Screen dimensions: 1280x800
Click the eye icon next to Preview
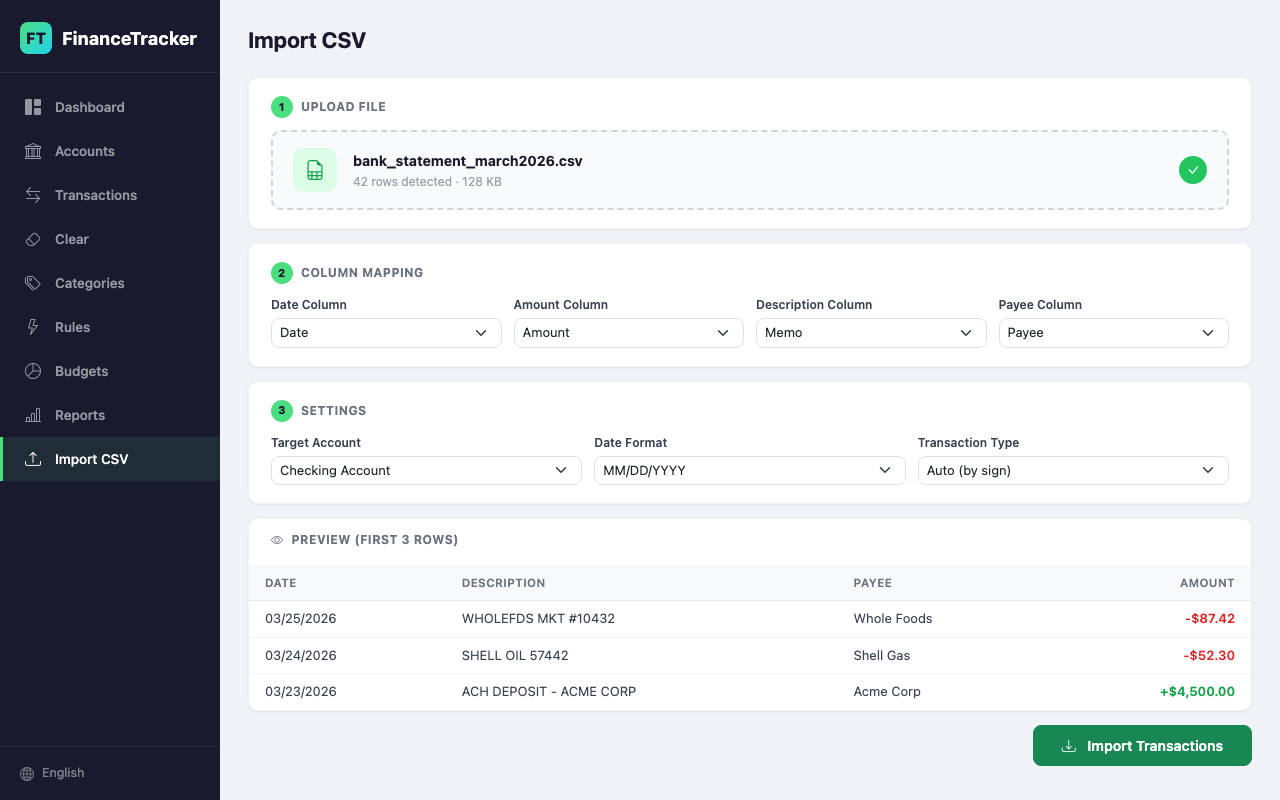276,539
